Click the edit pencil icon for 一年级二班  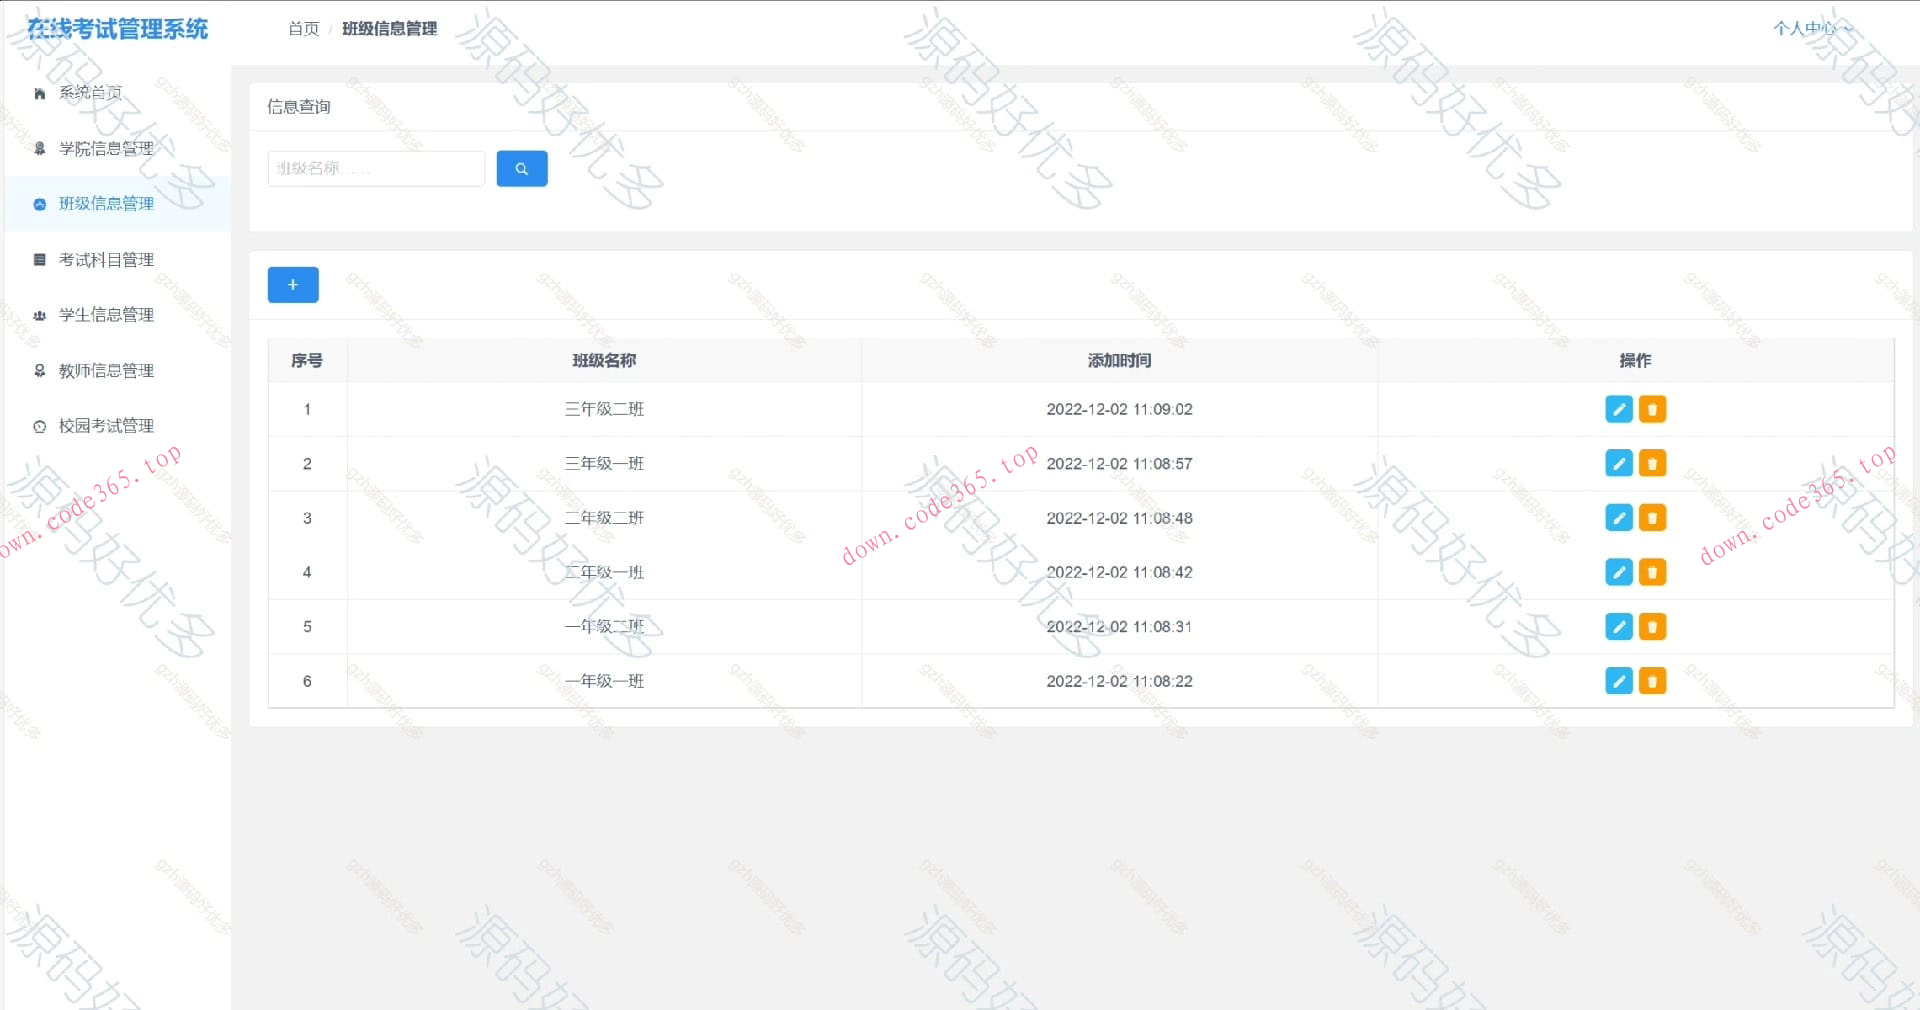pyautogui.click(x=1619, y=627)
